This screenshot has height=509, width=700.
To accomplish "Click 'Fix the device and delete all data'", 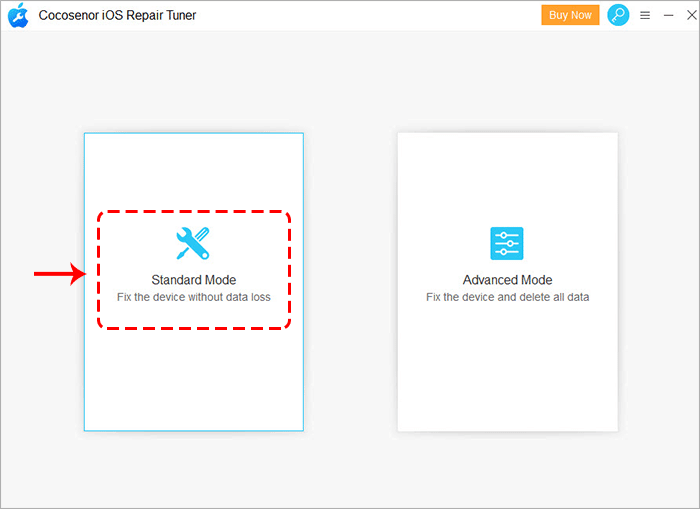I will pos(508,297).
